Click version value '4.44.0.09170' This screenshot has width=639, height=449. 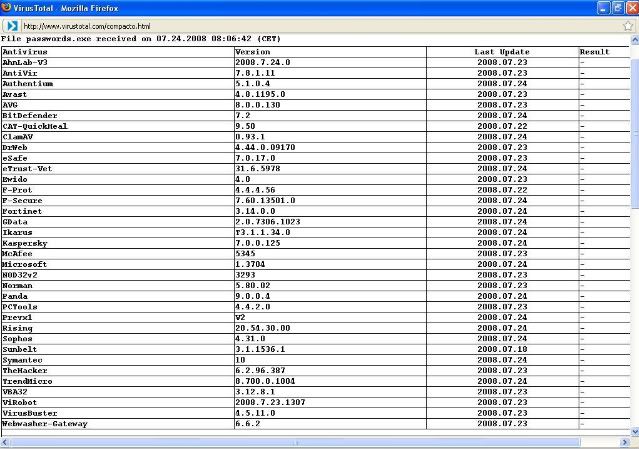pos(265,147)
